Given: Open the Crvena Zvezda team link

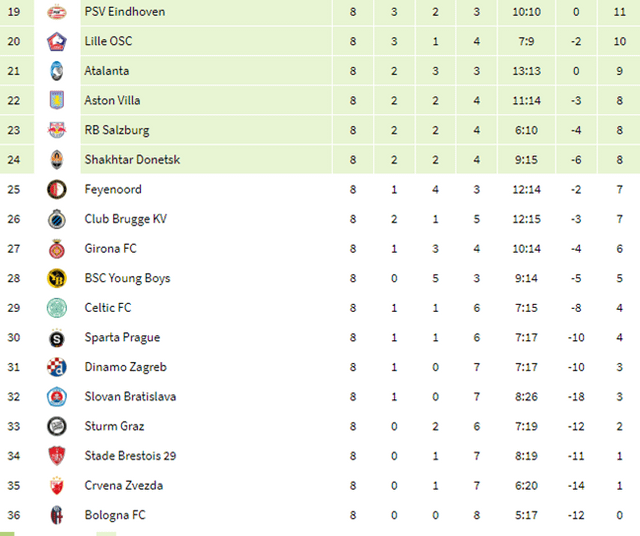Looking at the screenshot, I should tap(123, 486).
